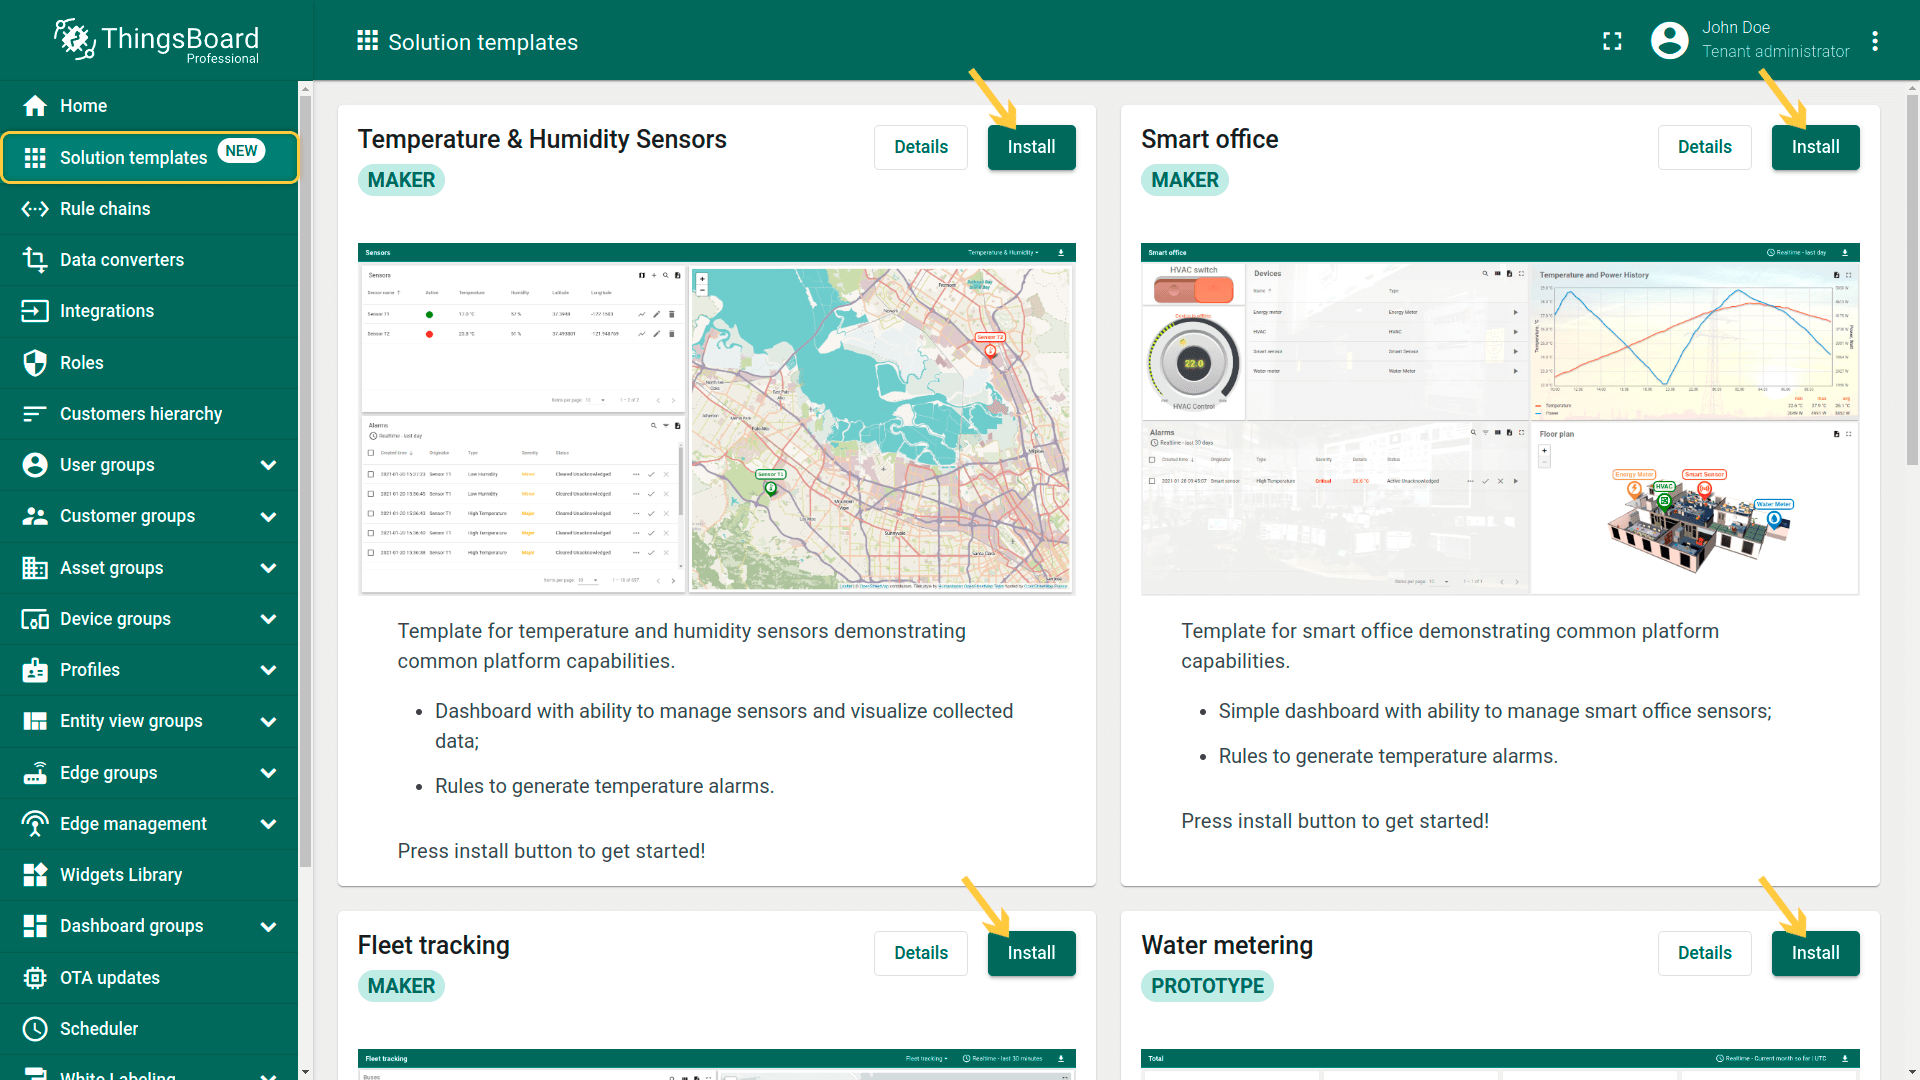Click the fullscreen toggle icon

(x=1612, y=41)
